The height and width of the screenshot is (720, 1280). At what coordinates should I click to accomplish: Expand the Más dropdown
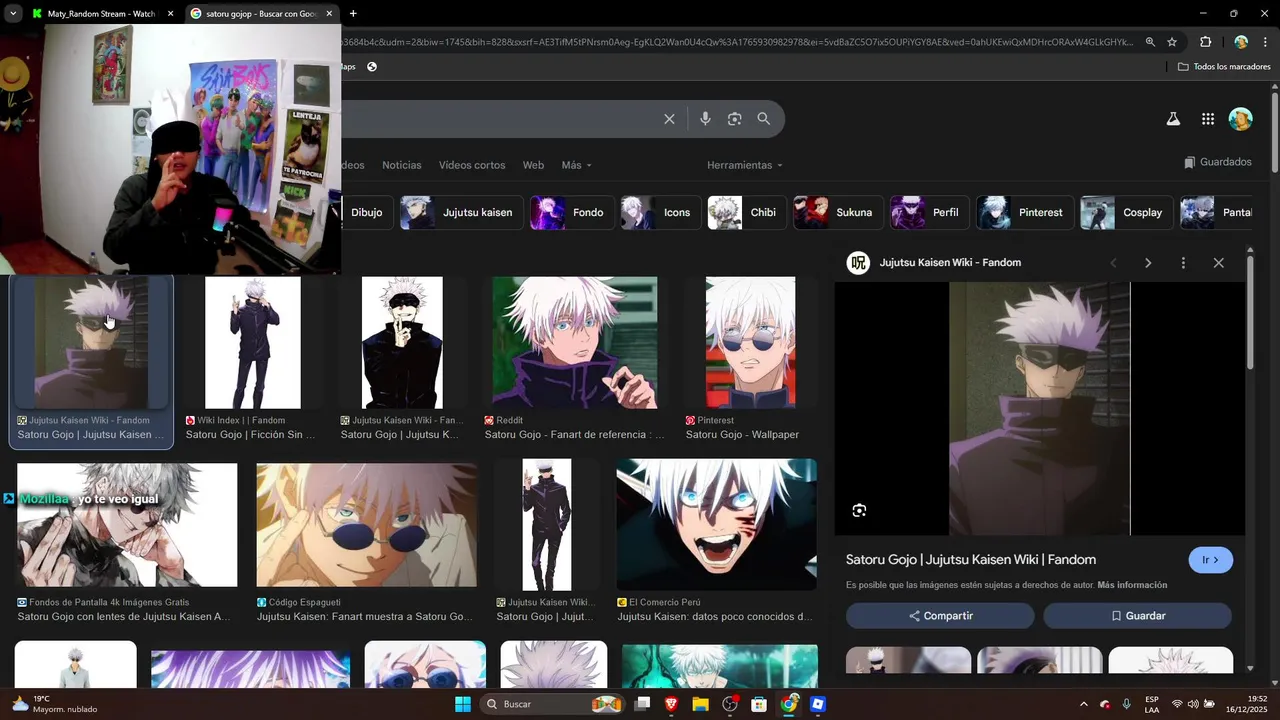(576, 165)
